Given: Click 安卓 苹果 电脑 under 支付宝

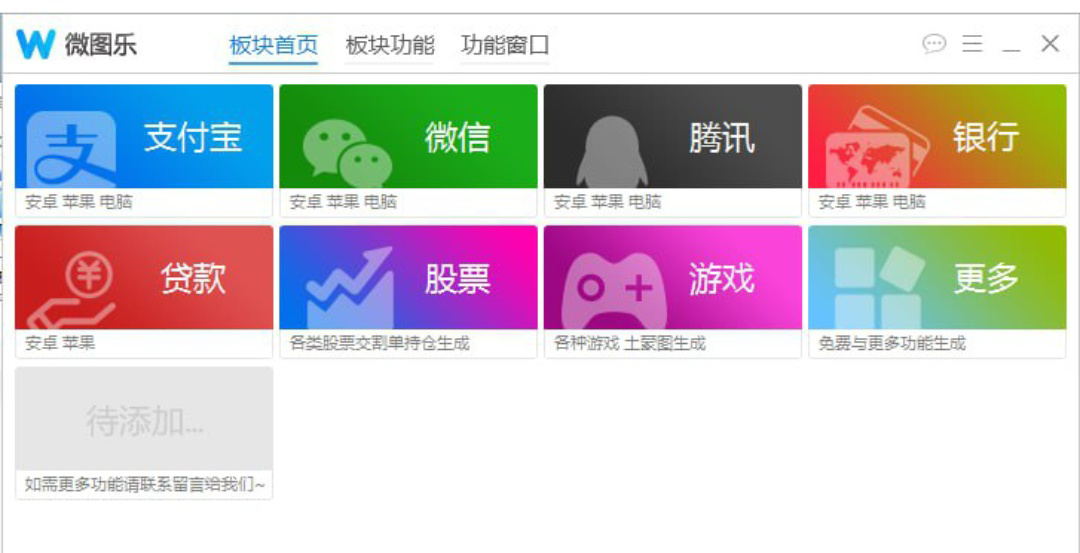Looking at the screenshot, I should [79, 202].
